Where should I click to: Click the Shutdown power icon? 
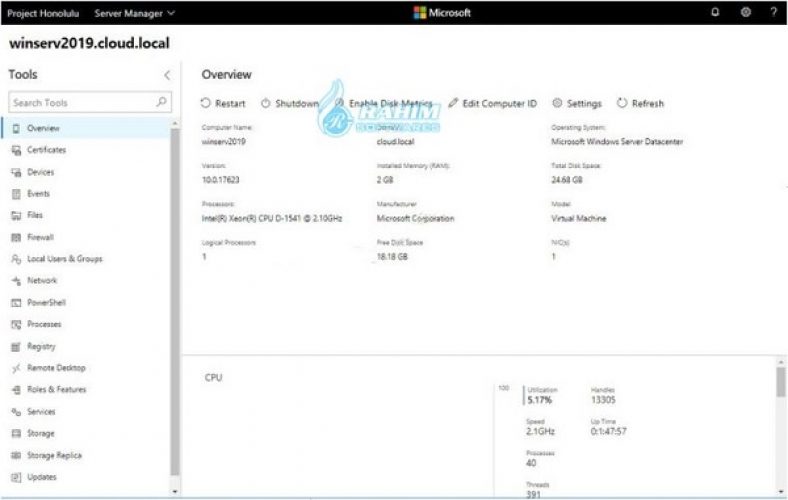point(265,103)
